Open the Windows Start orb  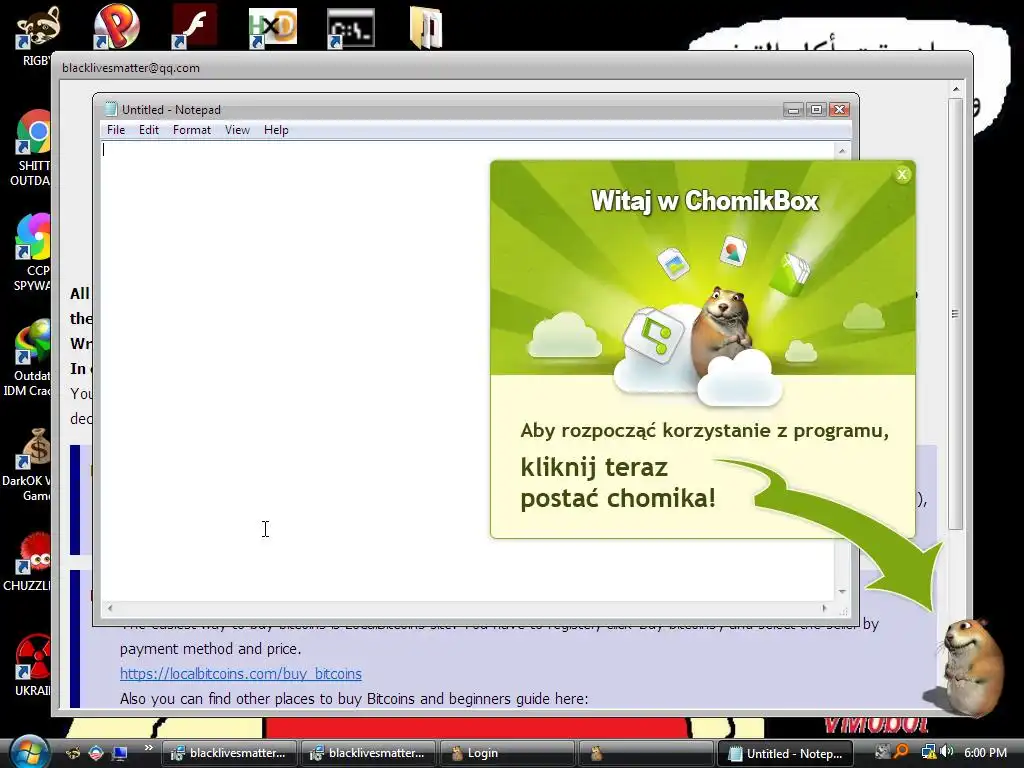(29, 752)
